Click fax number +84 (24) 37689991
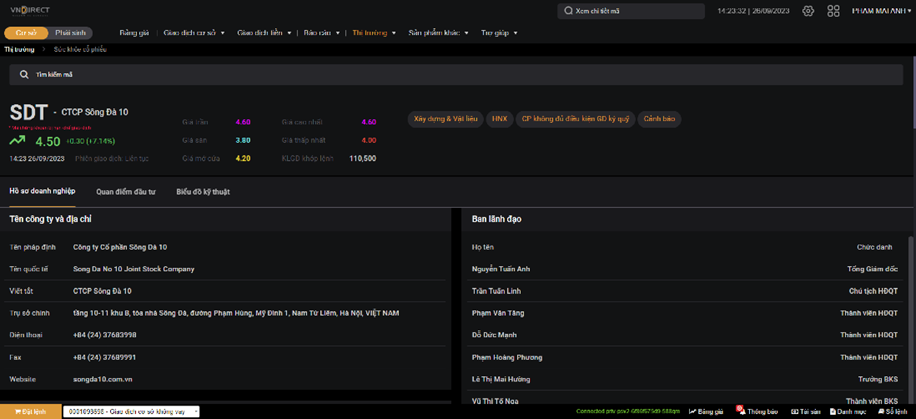916x419 pixels. click(x=105, y=357)
